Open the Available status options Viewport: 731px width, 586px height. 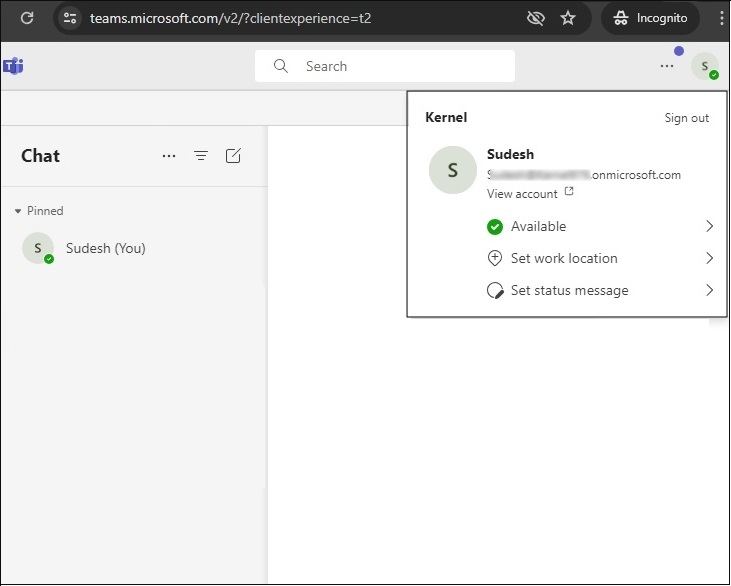(600, 227)
